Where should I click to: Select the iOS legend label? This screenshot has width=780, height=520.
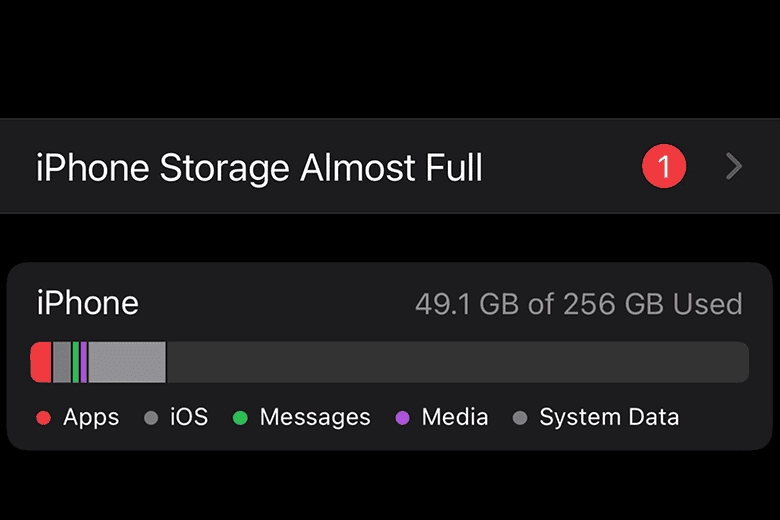(x=189, y=417)
